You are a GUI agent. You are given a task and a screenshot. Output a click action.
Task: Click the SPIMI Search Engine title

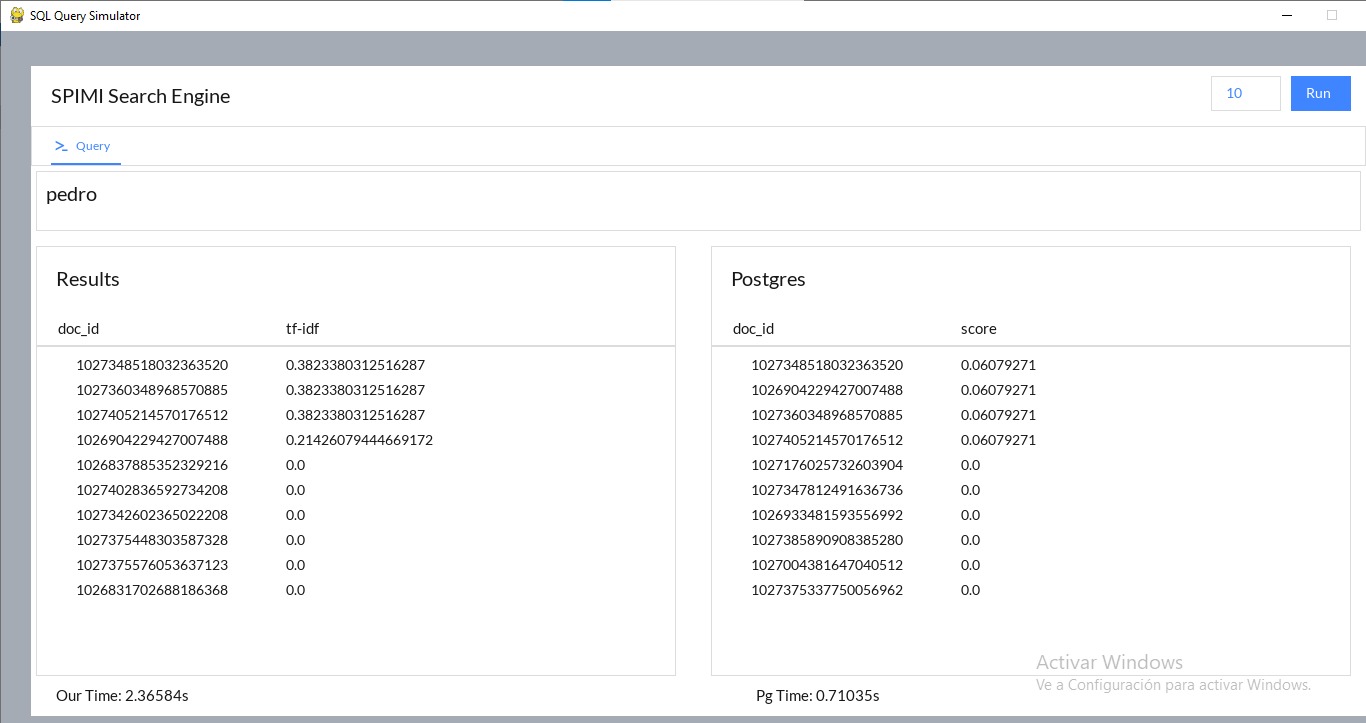pos(141,96)
